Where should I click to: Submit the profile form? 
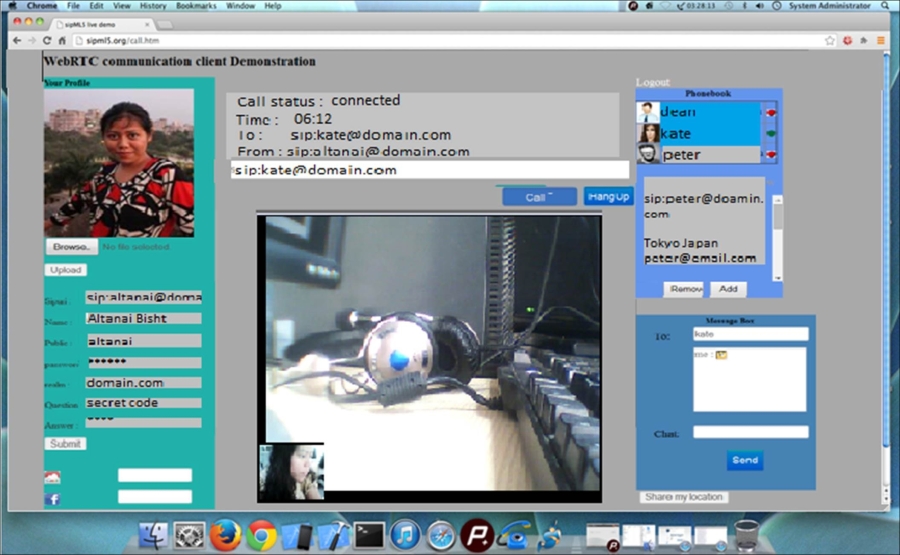tap(65, 444)
